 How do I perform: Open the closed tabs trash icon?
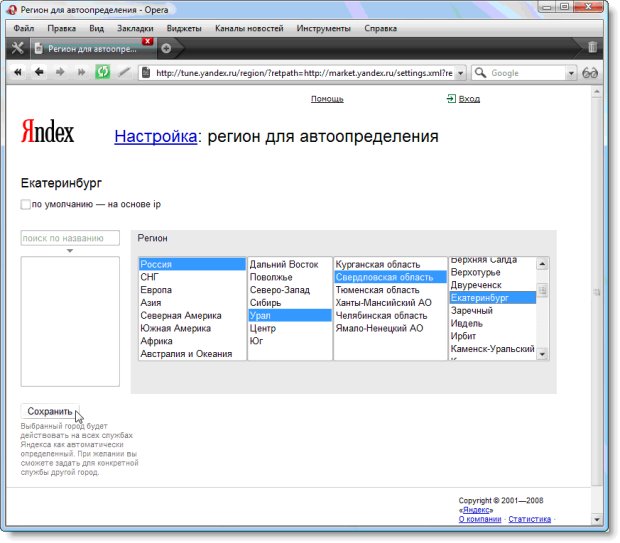pyautogui.click(x=592, y=47)
